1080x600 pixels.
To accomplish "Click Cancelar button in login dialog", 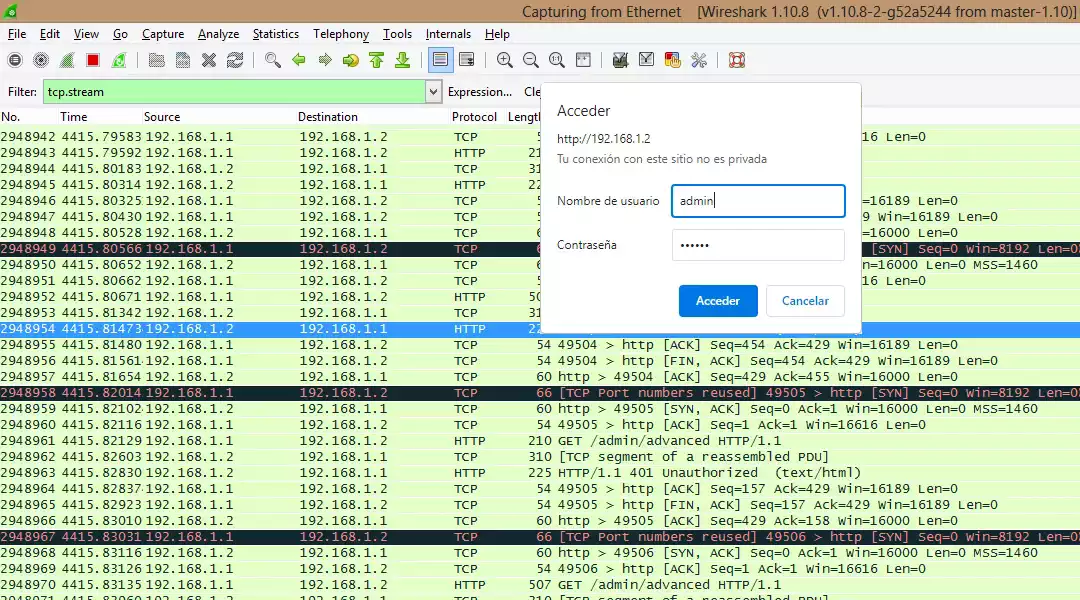I will coord(805,301).
